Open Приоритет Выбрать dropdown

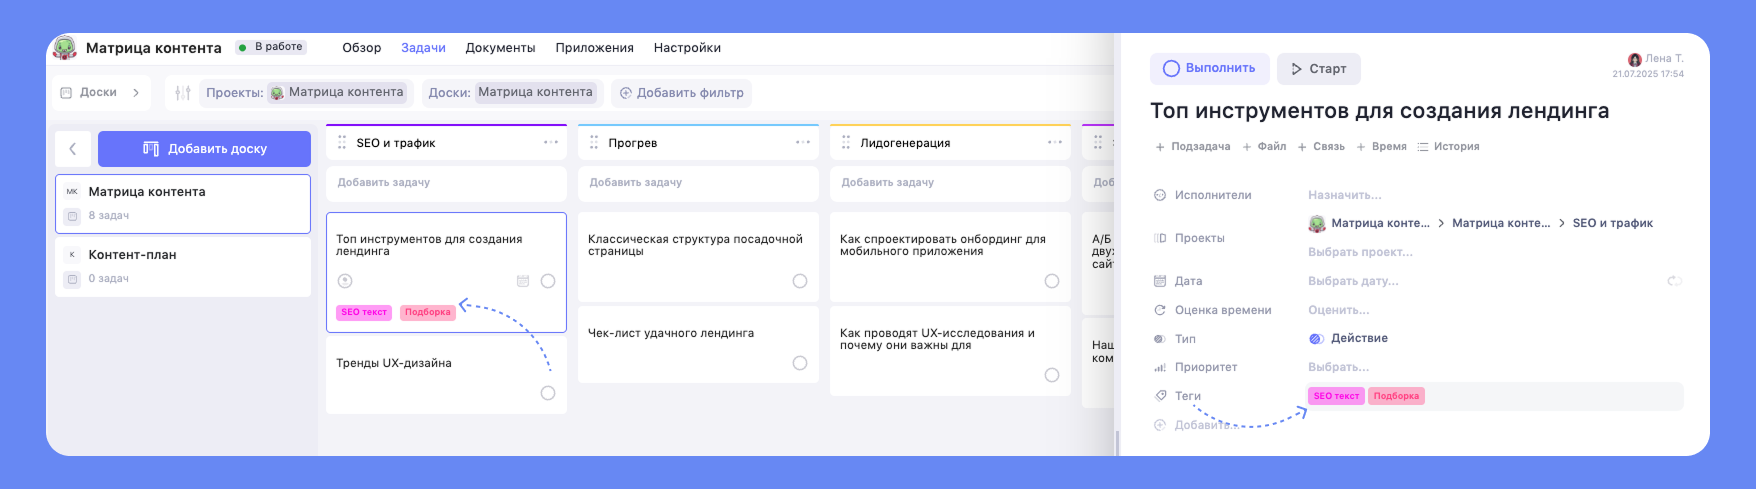coord(1338,367)
